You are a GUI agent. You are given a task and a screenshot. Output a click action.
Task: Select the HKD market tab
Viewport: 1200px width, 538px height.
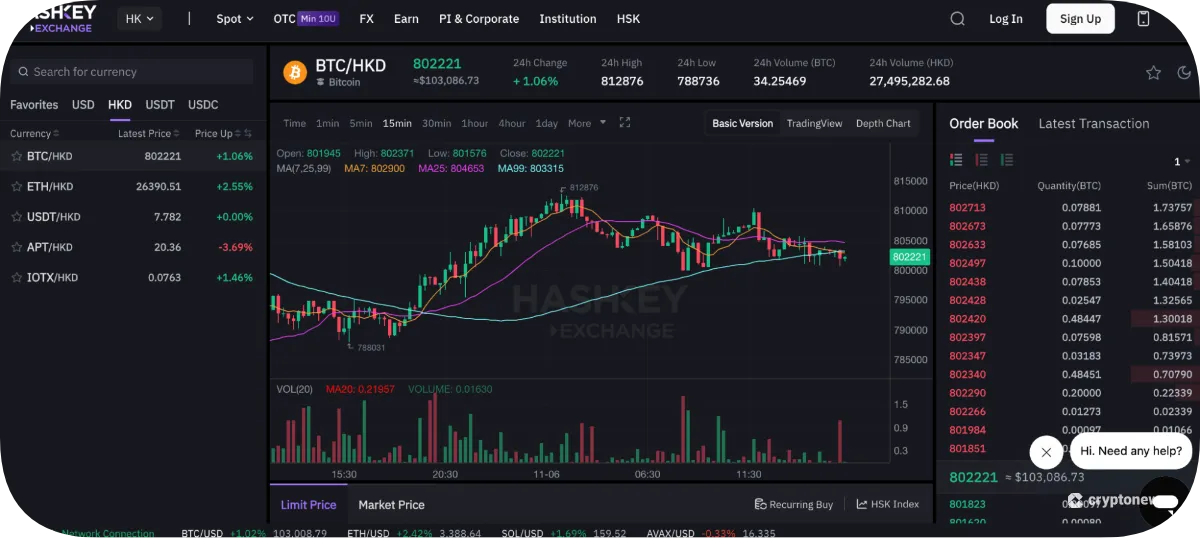click(120, 105)
